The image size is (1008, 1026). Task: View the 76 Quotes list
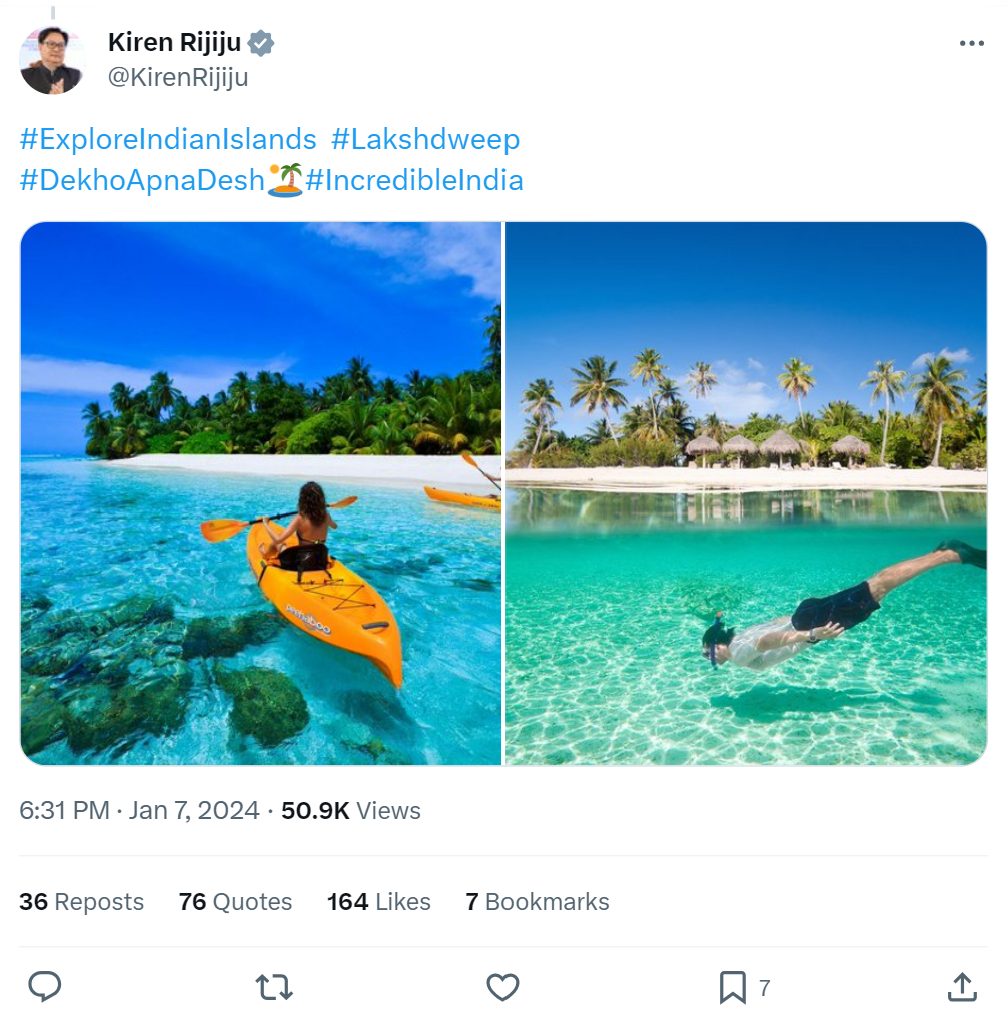[x=236, y=902]
